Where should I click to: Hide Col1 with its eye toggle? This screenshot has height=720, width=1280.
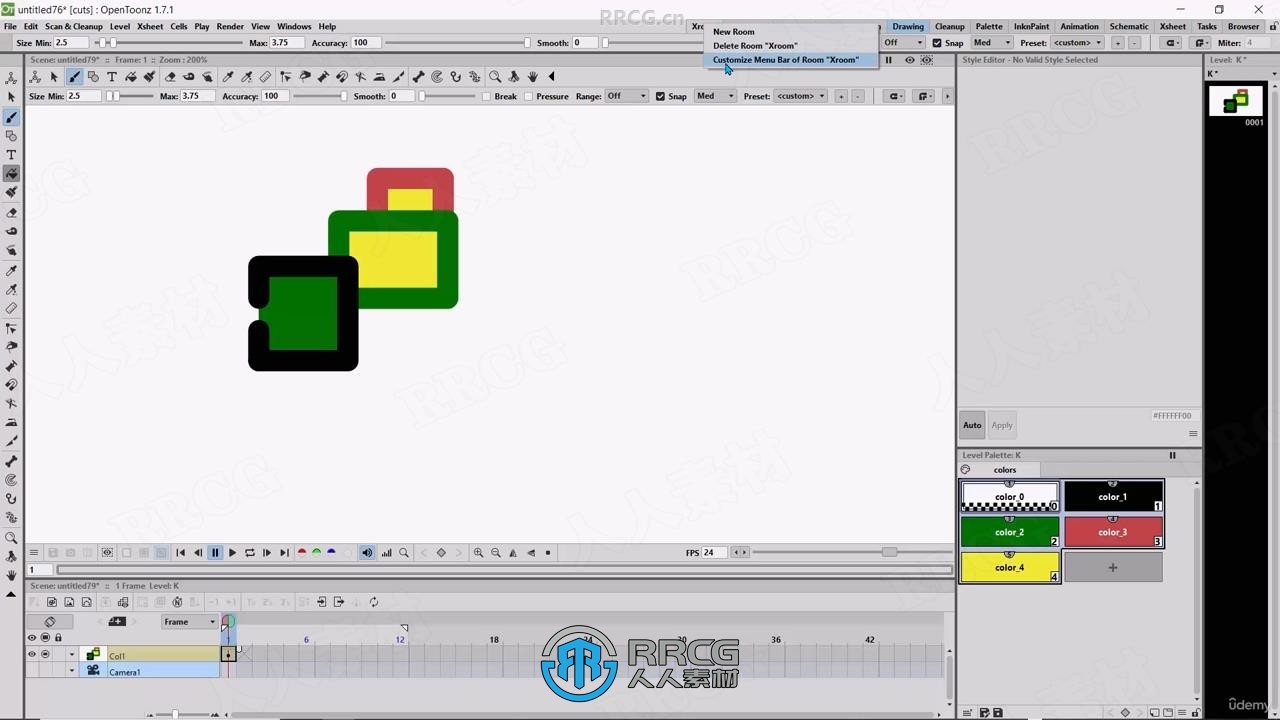31,655
